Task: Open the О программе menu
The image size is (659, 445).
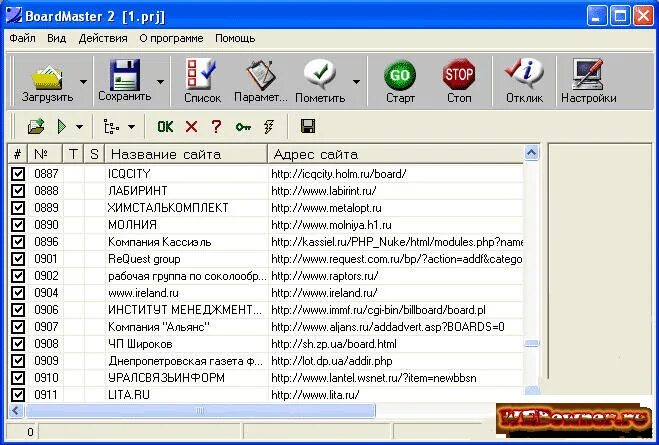Action: point(171,38)
